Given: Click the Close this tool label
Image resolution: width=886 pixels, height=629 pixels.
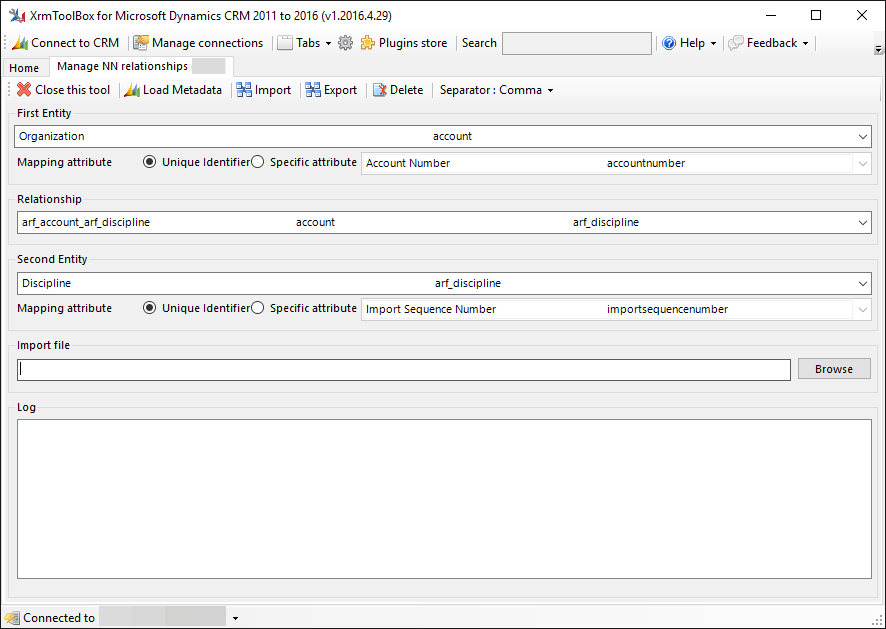Looking at the screenshot, I should coord(72,90).
